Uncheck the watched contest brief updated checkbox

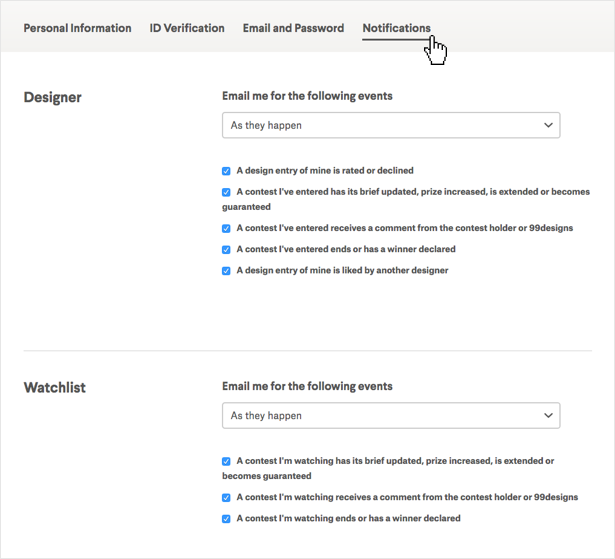(227, 462)
